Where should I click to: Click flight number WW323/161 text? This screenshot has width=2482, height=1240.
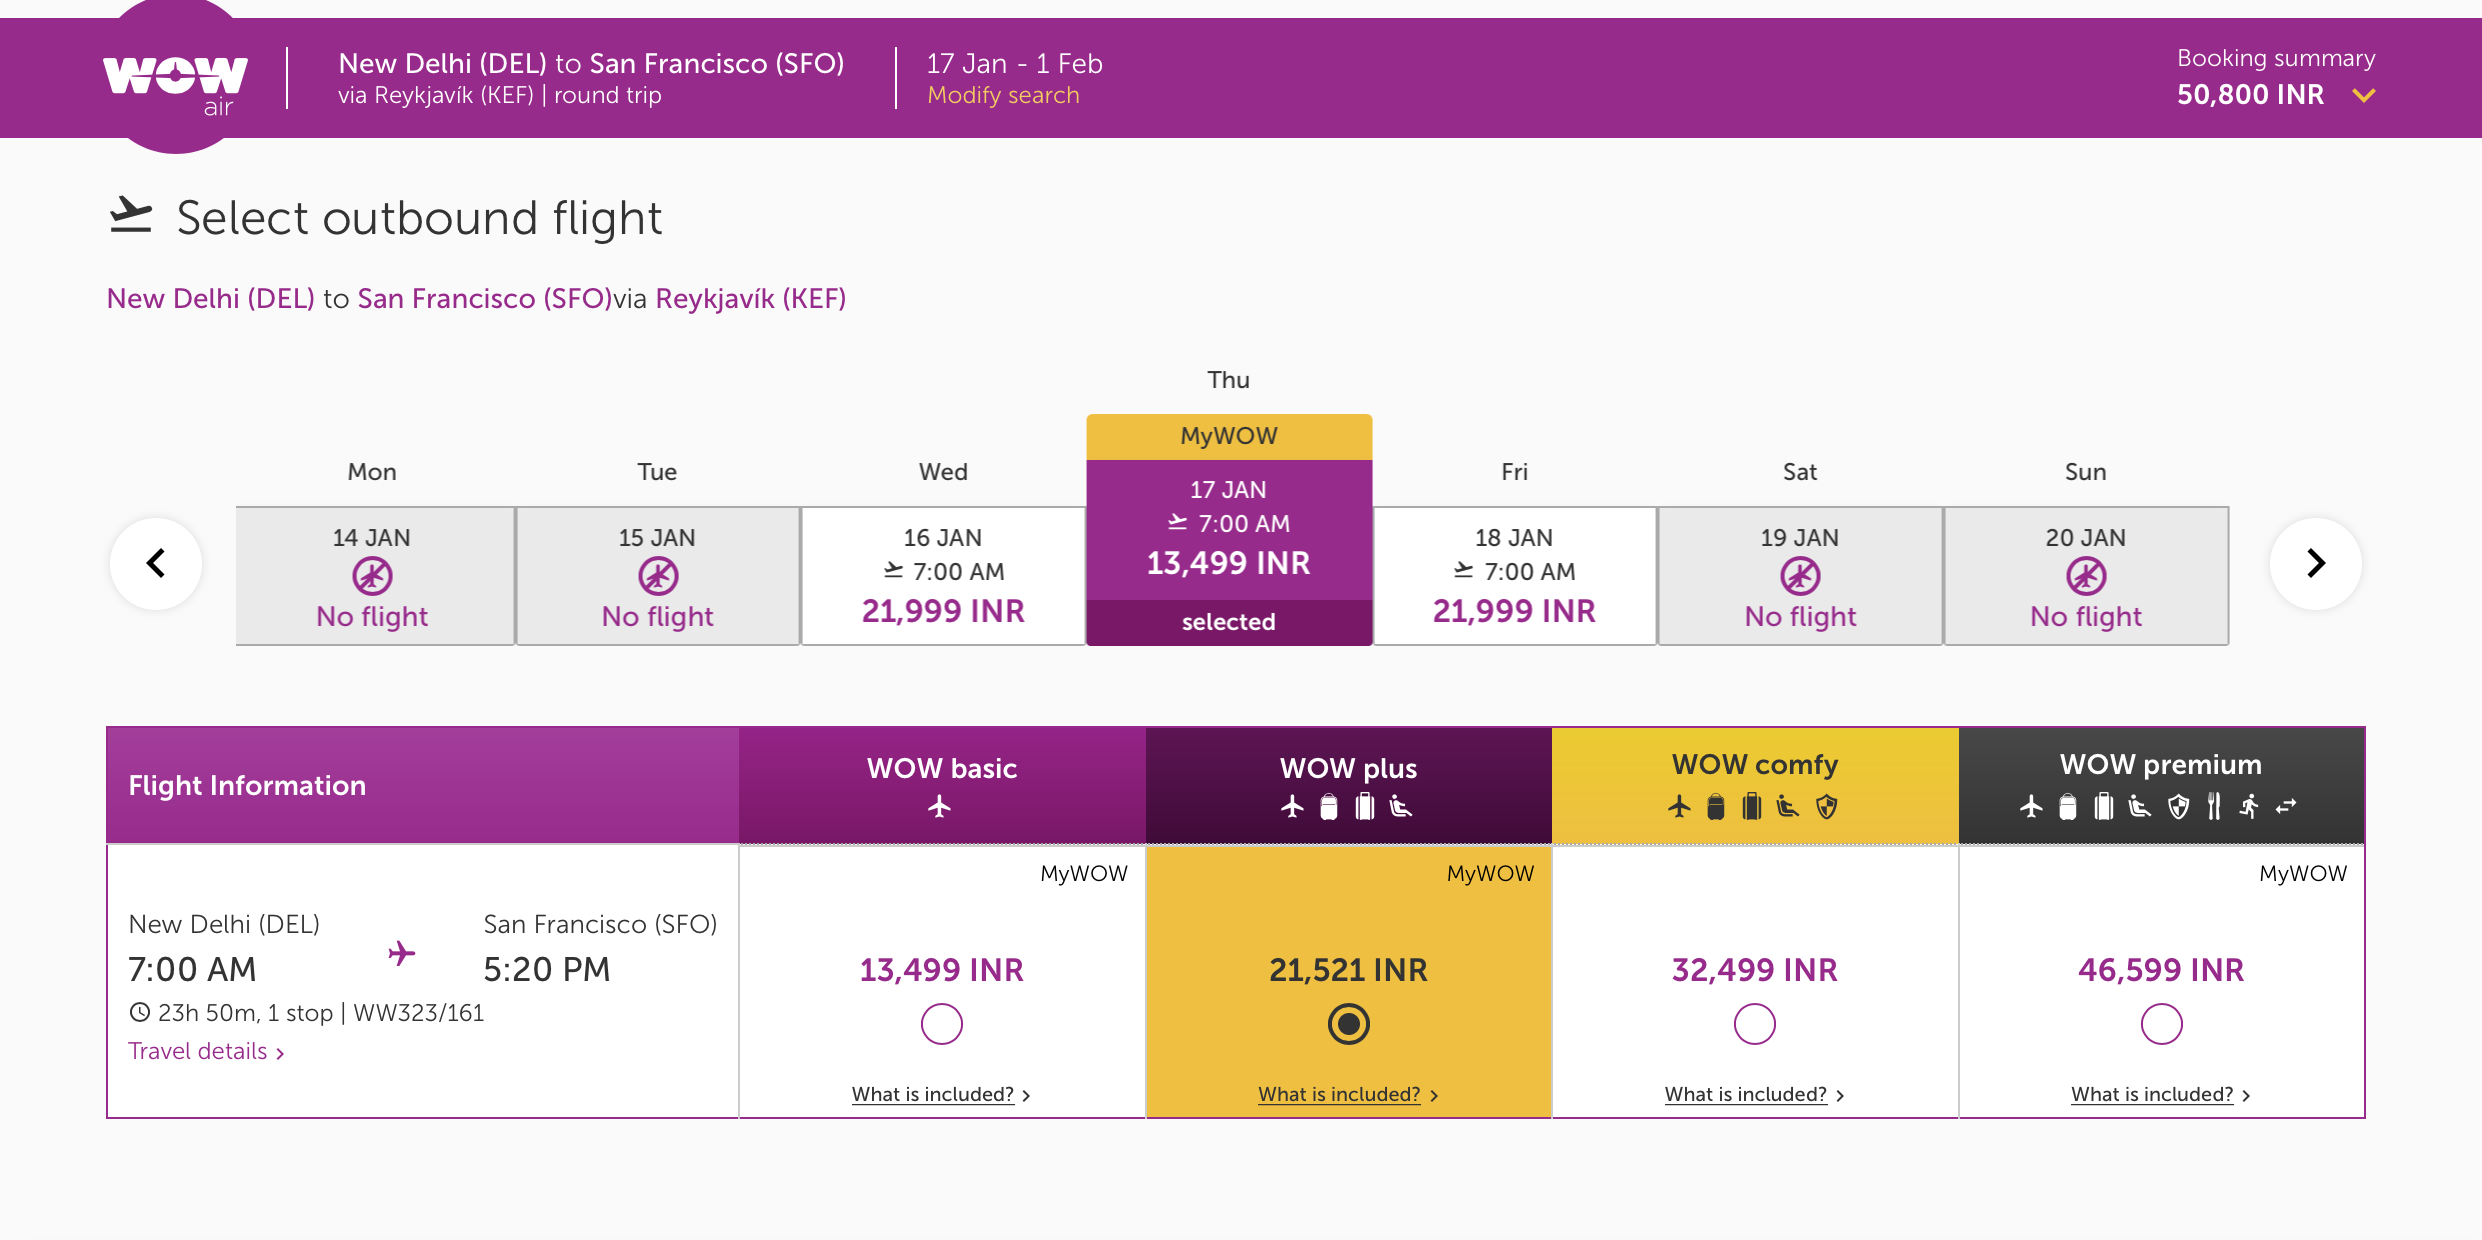coord(418,1012)
